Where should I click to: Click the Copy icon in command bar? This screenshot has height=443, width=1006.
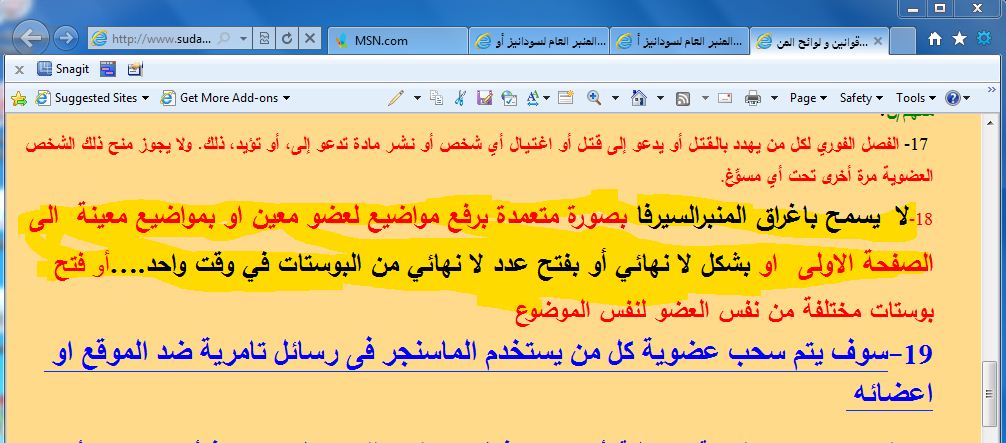pos(437,98)
